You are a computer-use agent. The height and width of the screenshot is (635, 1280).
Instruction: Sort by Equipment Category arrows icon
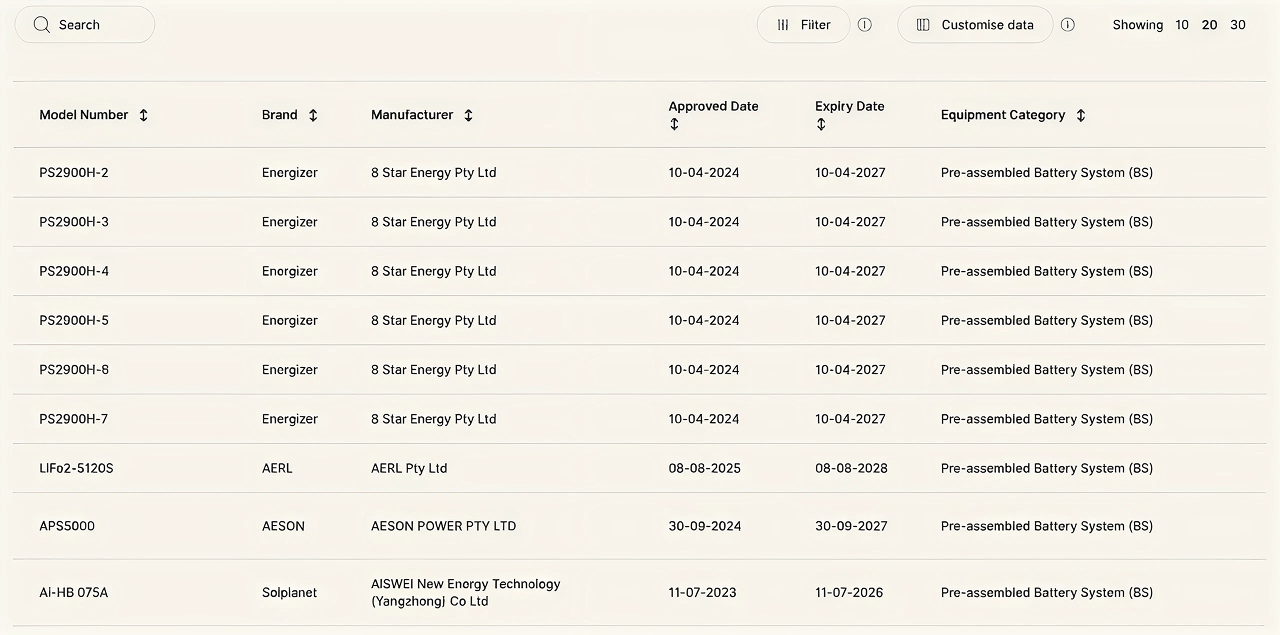tap(1081, 115)
